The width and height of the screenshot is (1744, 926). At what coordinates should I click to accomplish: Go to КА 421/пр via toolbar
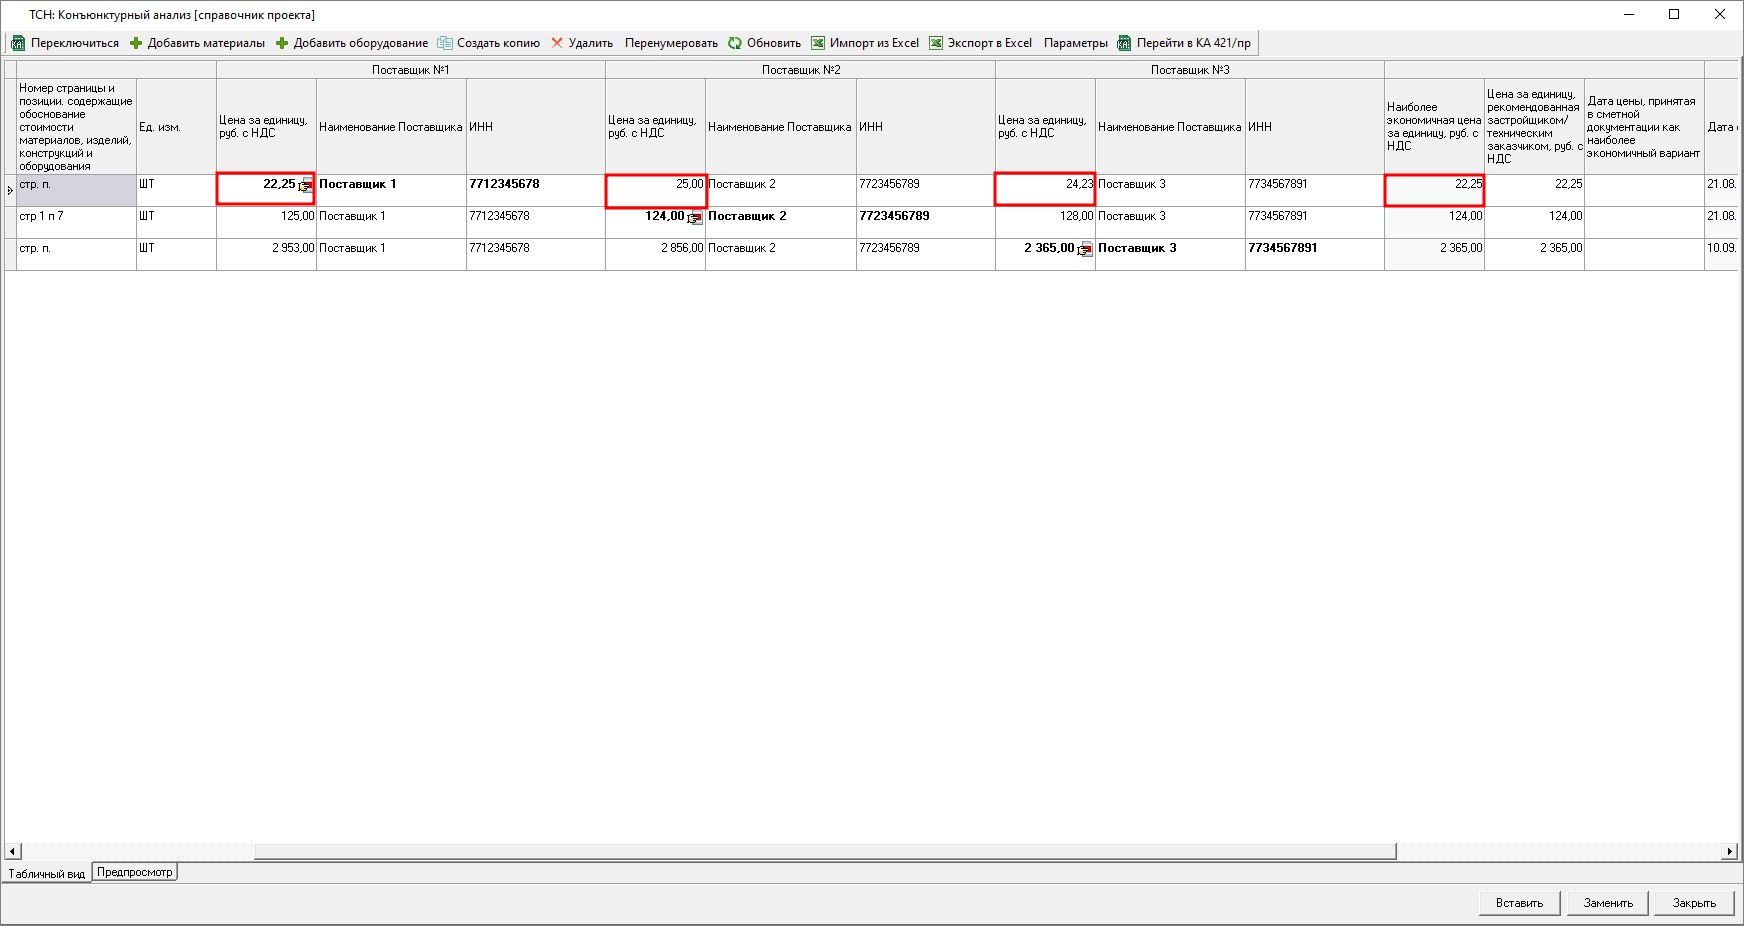[x=1185, y=43]
